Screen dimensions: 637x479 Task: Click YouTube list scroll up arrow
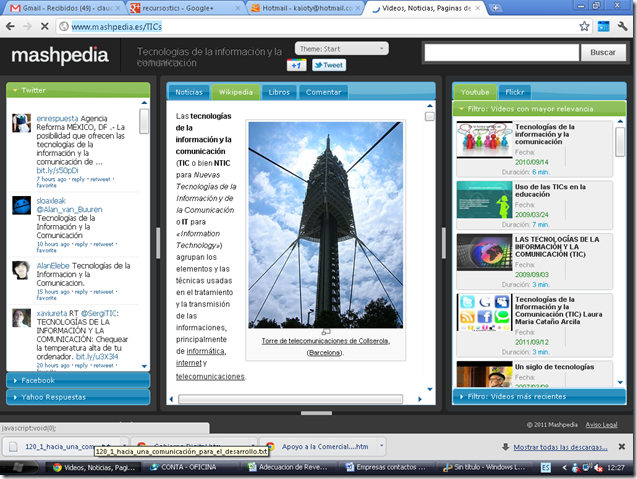(x=620, y=121)
